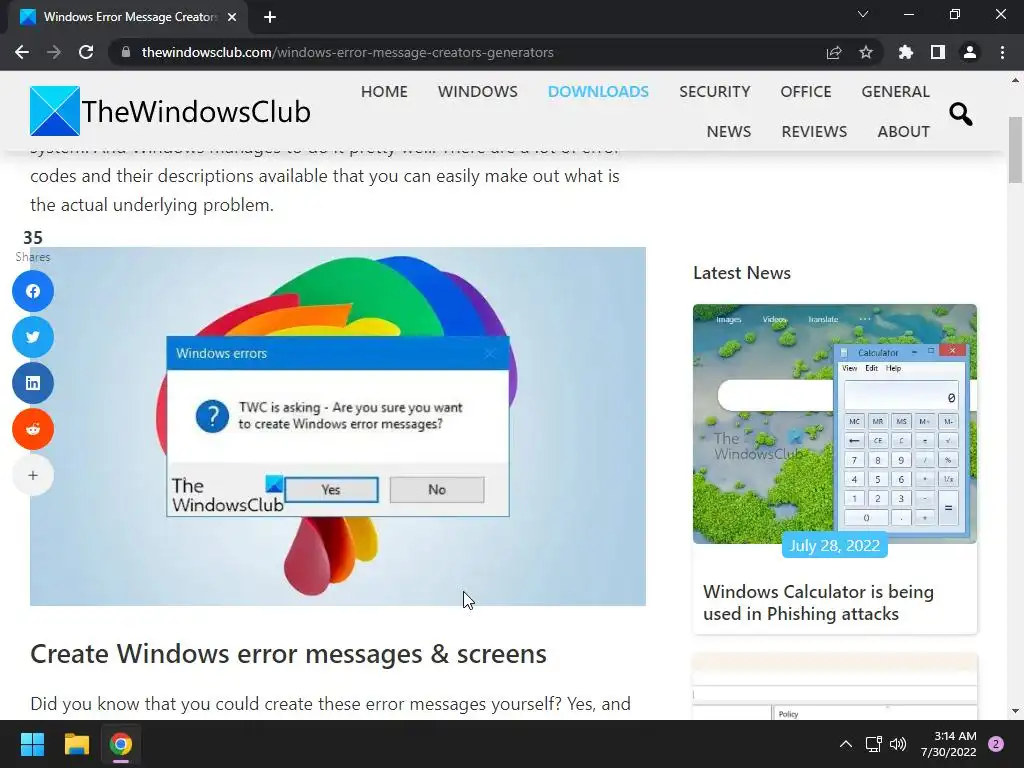Toggle the browser side panel
This screenshot has height=768, width=1024.
coord(938,52)
